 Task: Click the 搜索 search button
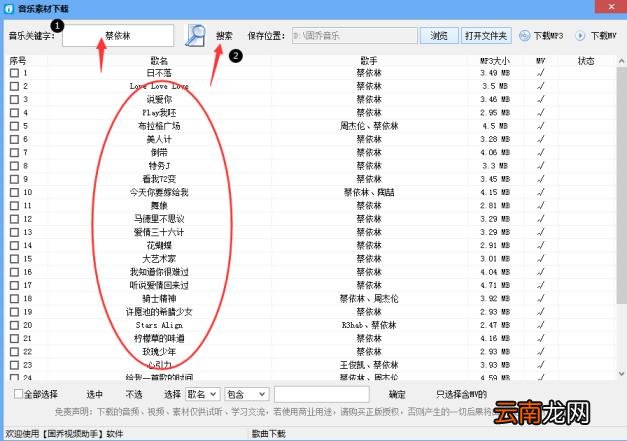224,36
